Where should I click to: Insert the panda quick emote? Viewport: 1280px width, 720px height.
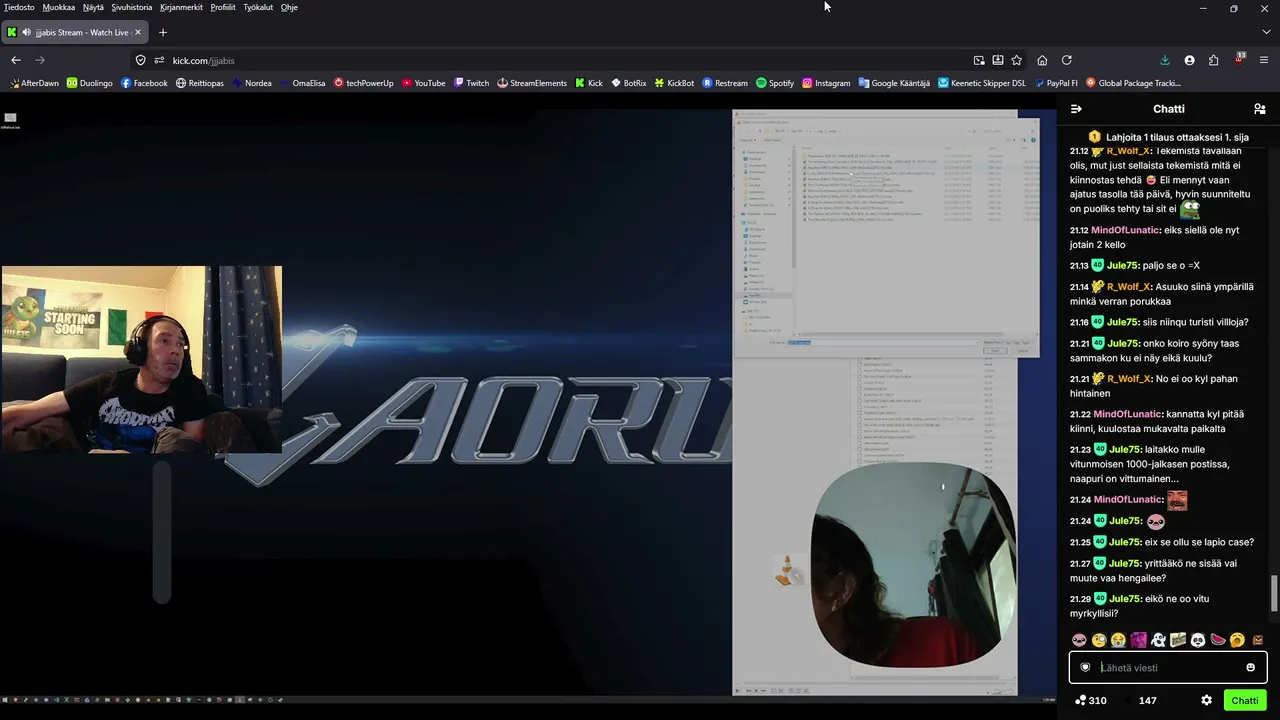[1198, 640]
